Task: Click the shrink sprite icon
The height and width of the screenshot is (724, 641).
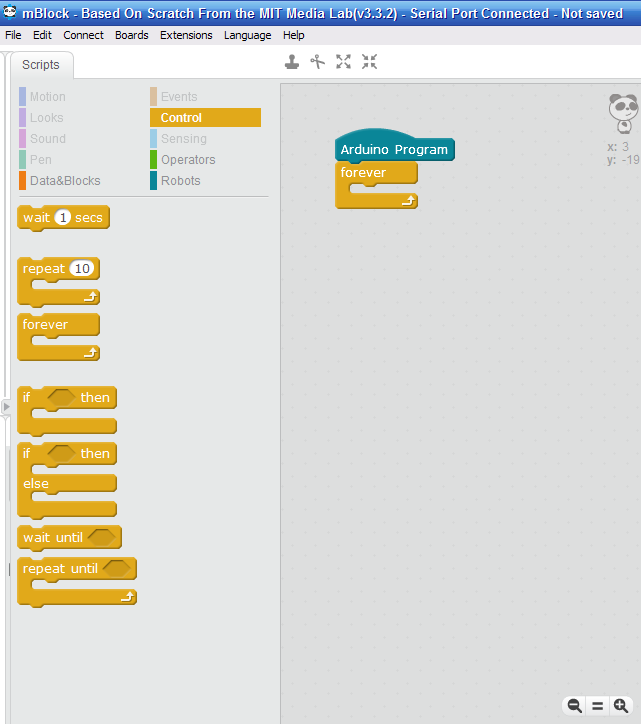Action: (x=369, y=61)
